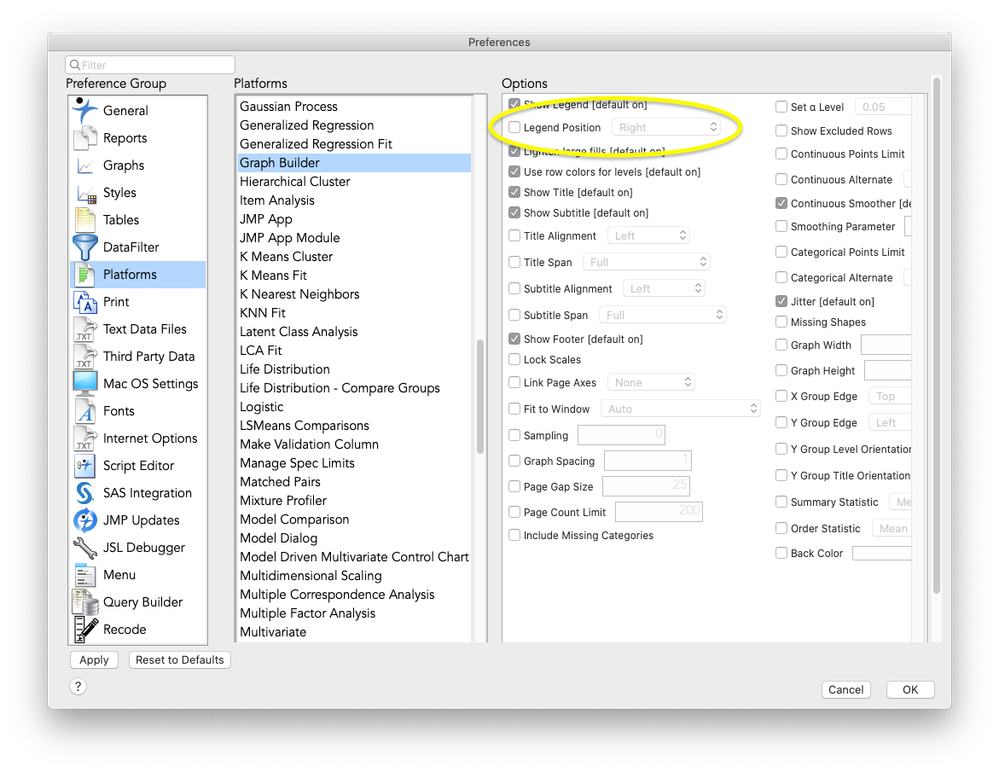999x772 pixels.
Task: Check the Lock Scales option
Action: [514, 359]
